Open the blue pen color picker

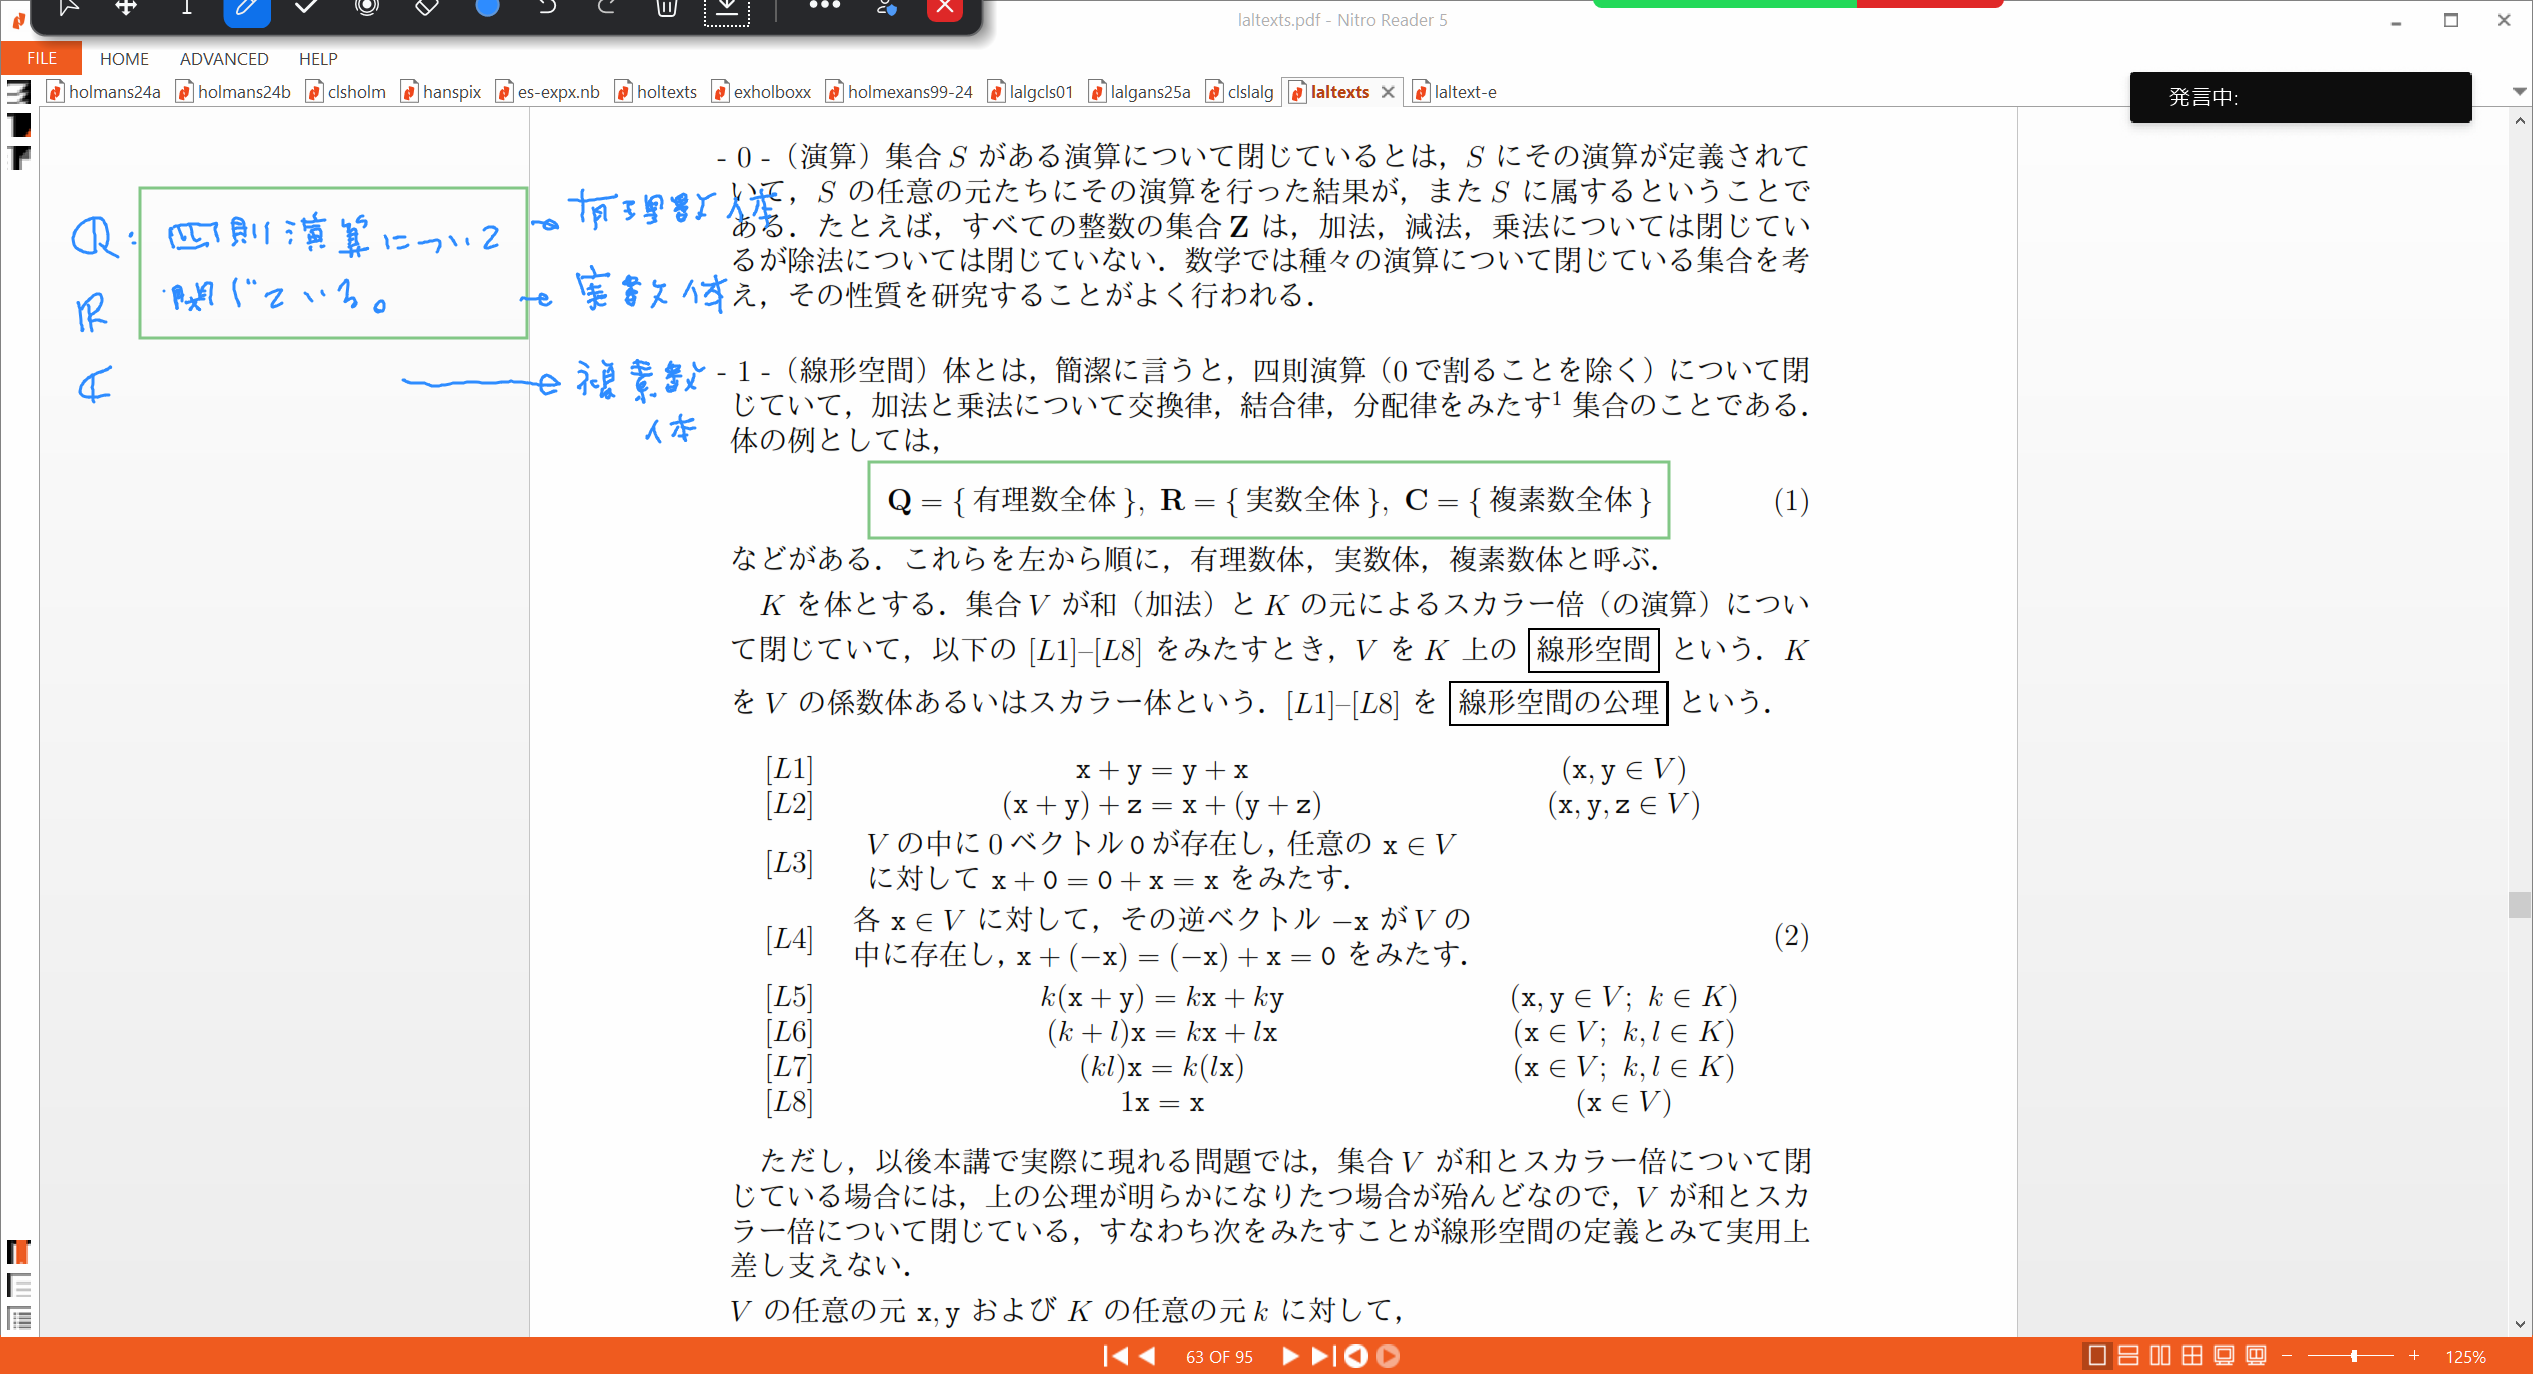point(487,8)
